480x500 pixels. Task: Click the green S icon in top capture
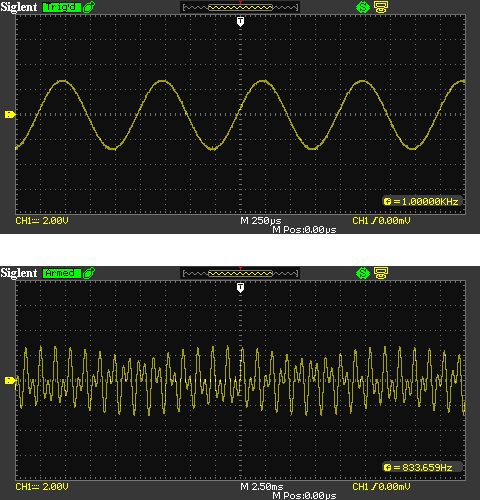(363, 7)
